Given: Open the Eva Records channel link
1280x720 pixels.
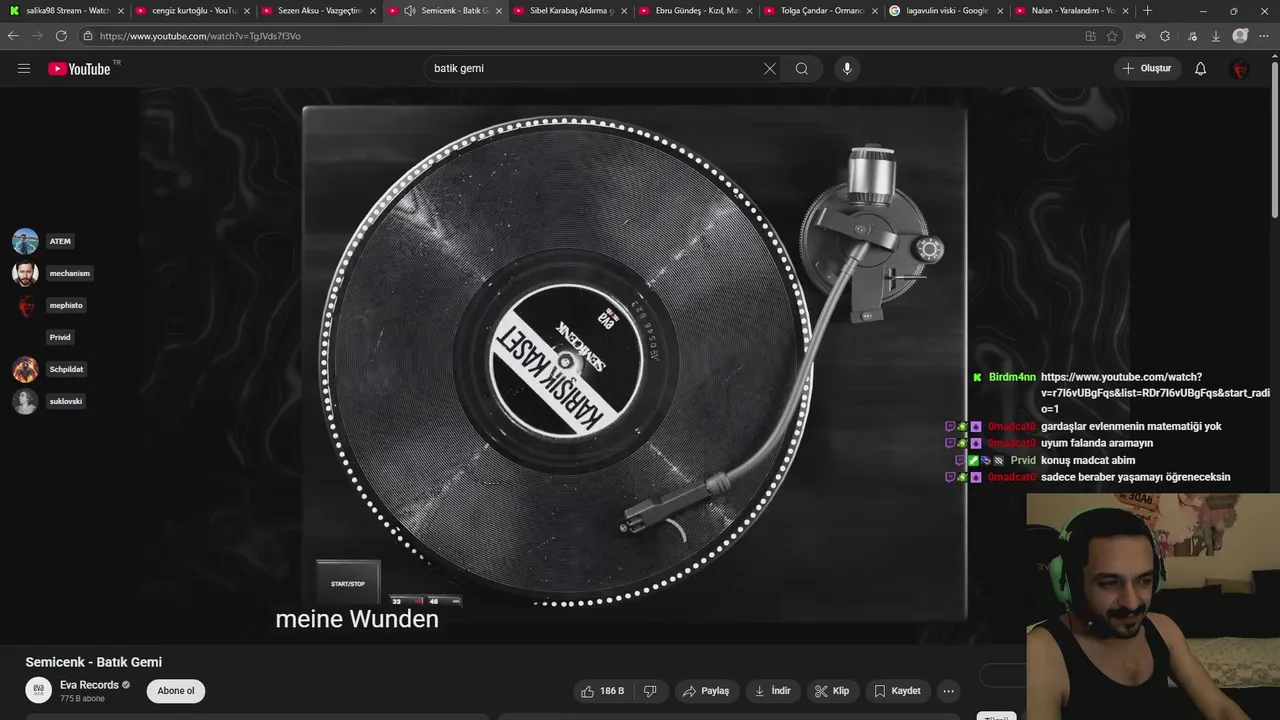Looking at the screenshot, I should (89, 685).
